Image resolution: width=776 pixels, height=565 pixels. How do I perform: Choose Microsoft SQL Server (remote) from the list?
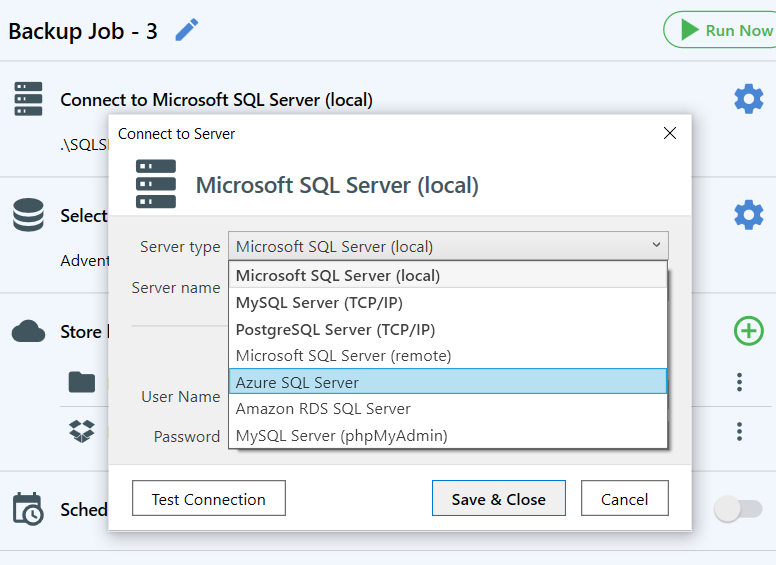pos(448,355)
